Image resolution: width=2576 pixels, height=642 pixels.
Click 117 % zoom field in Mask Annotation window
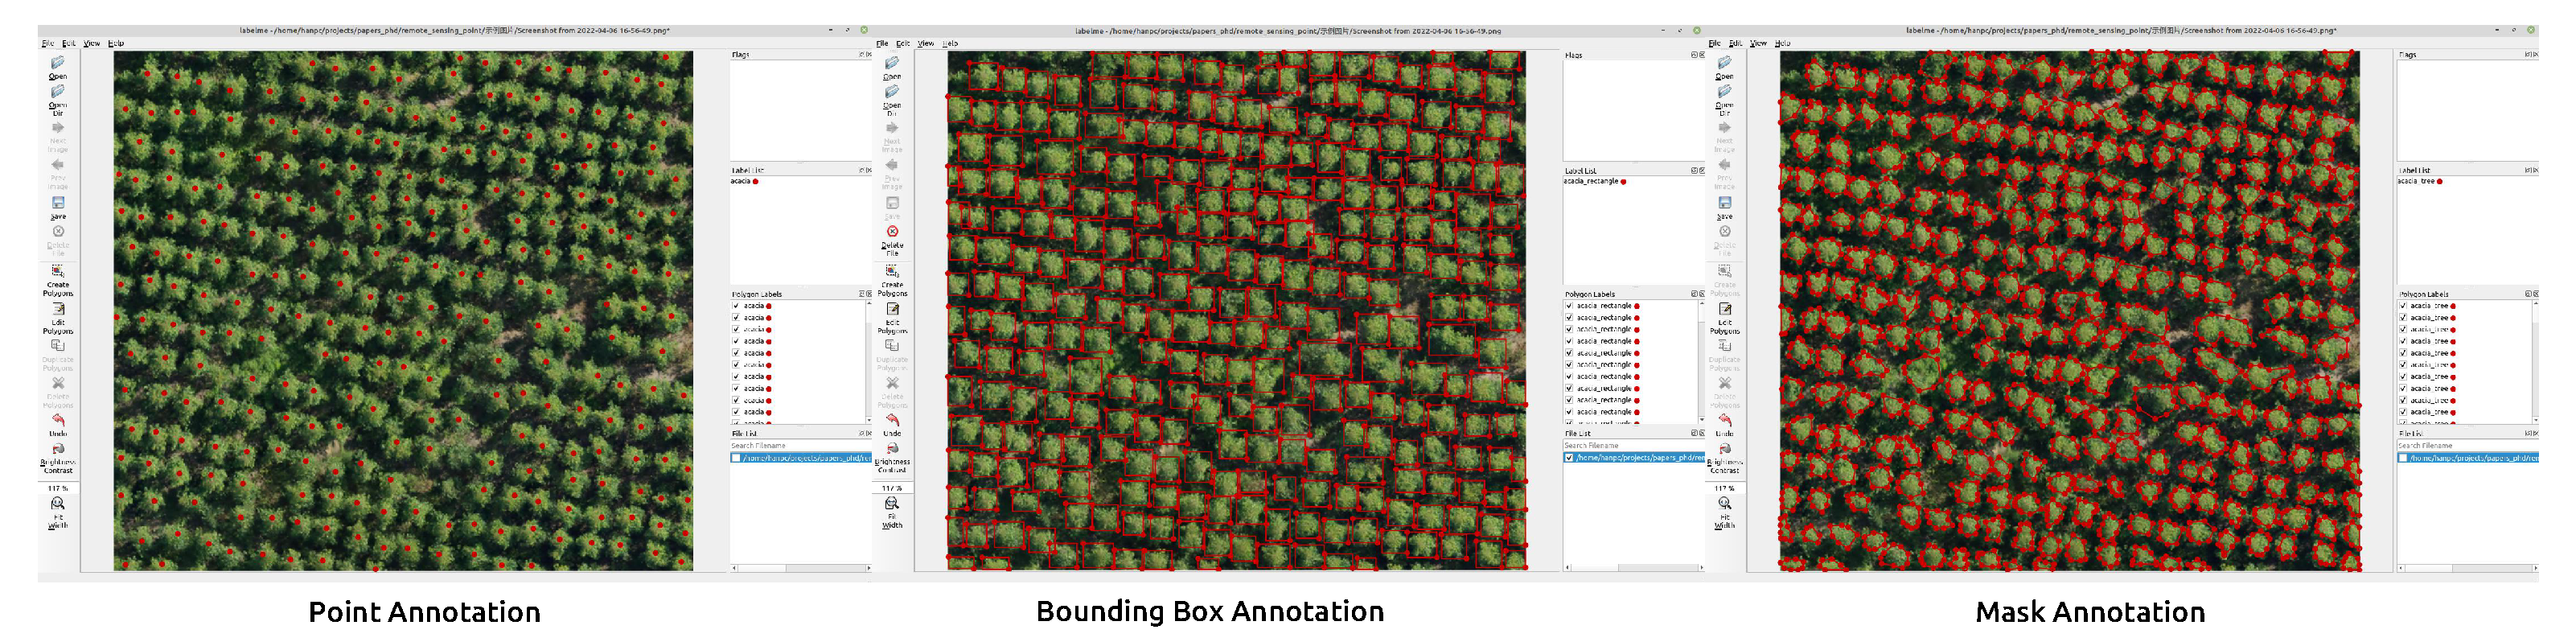[1725, 488]
